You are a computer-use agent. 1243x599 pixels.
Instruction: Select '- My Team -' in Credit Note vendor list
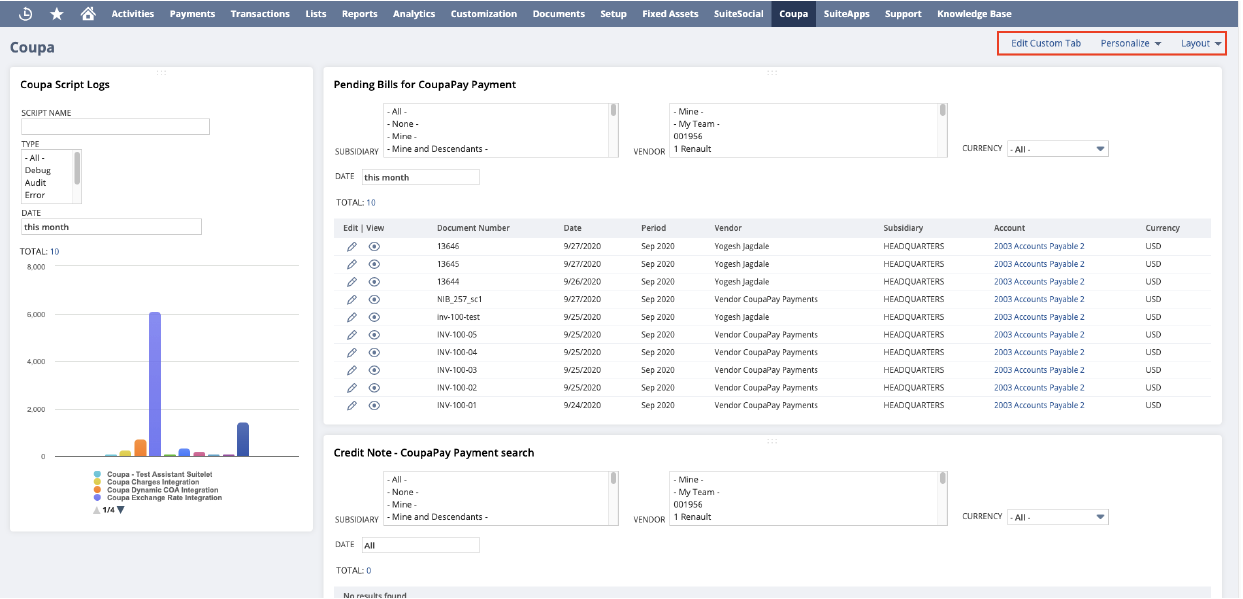[697, 492]
